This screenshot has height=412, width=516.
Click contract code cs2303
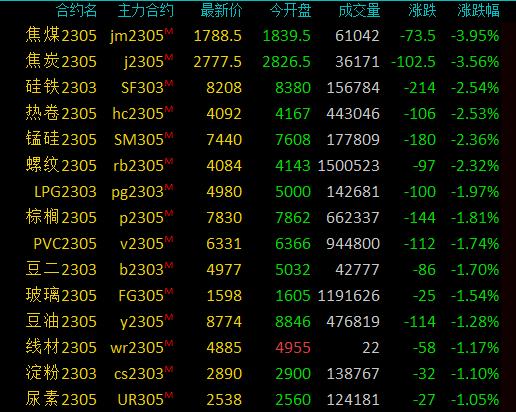139,374
